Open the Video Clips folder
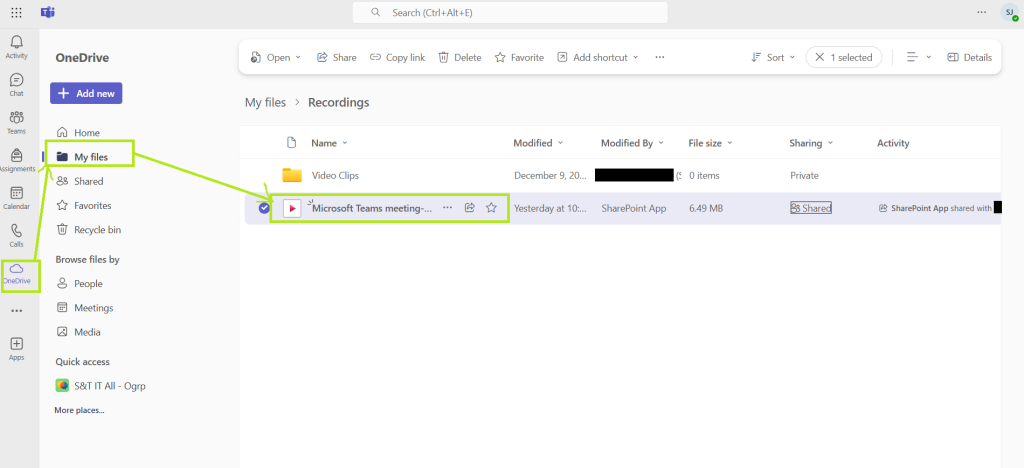 [335, 175]
